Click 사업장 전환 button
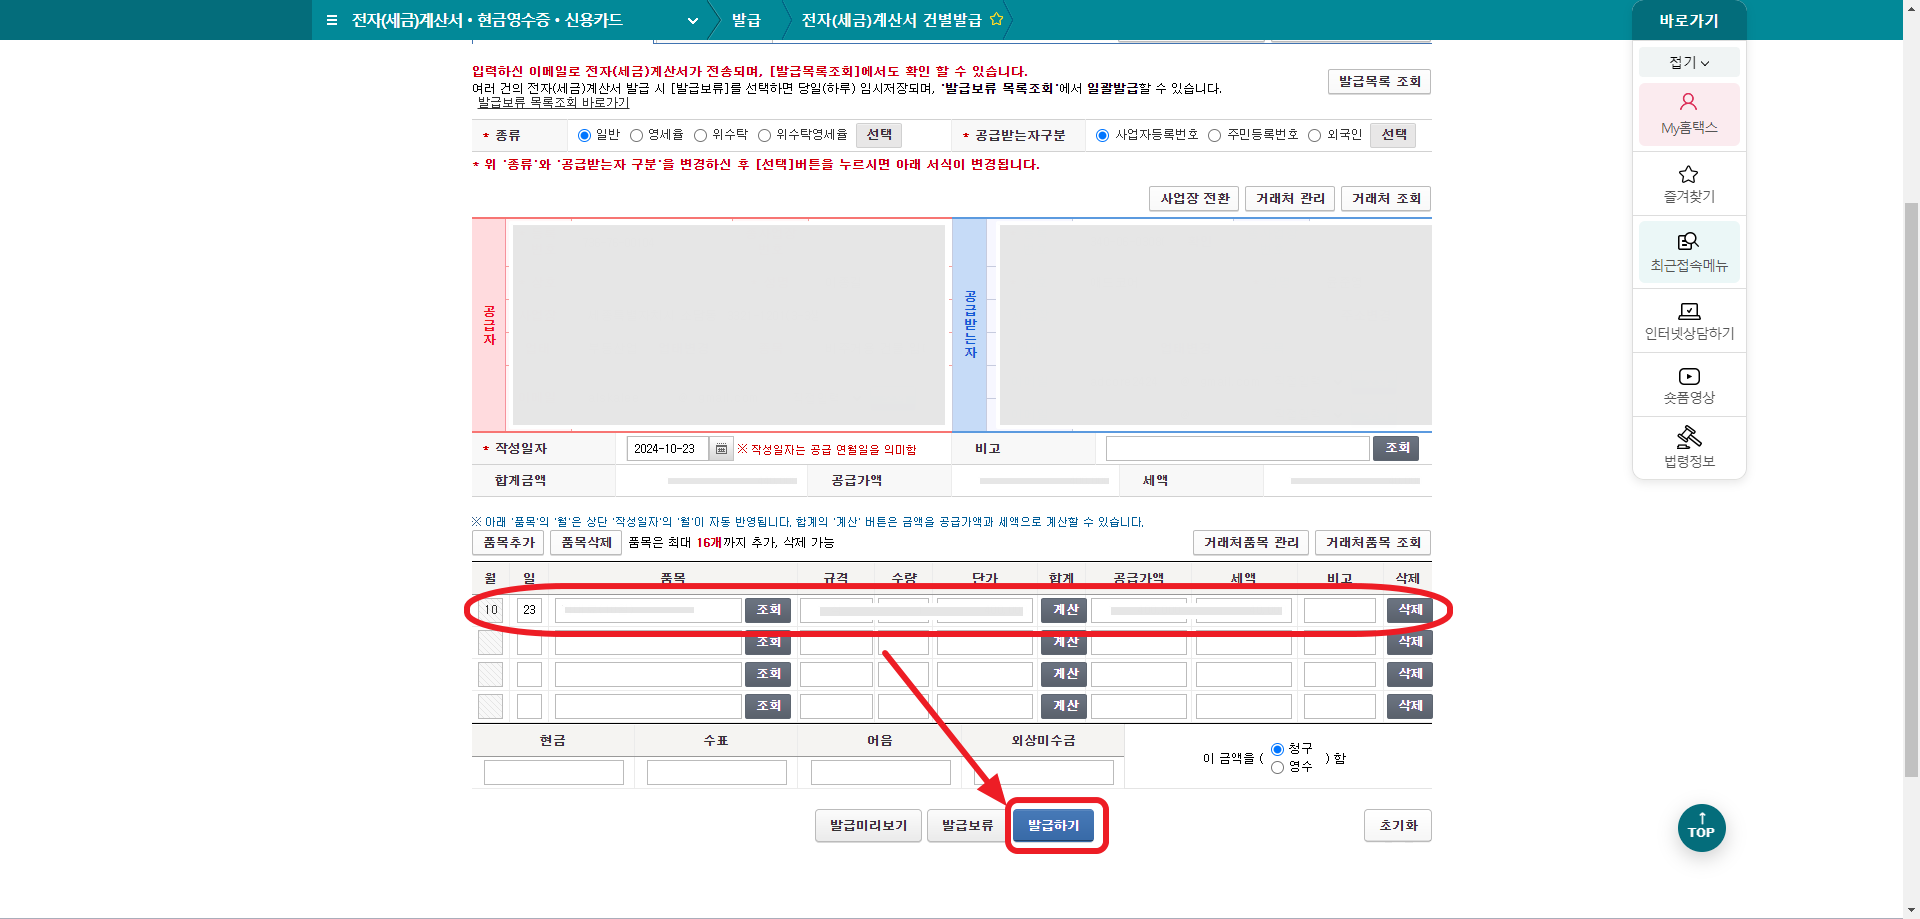This screenshot has width=1920, height=919. [x=1194, y=199]
